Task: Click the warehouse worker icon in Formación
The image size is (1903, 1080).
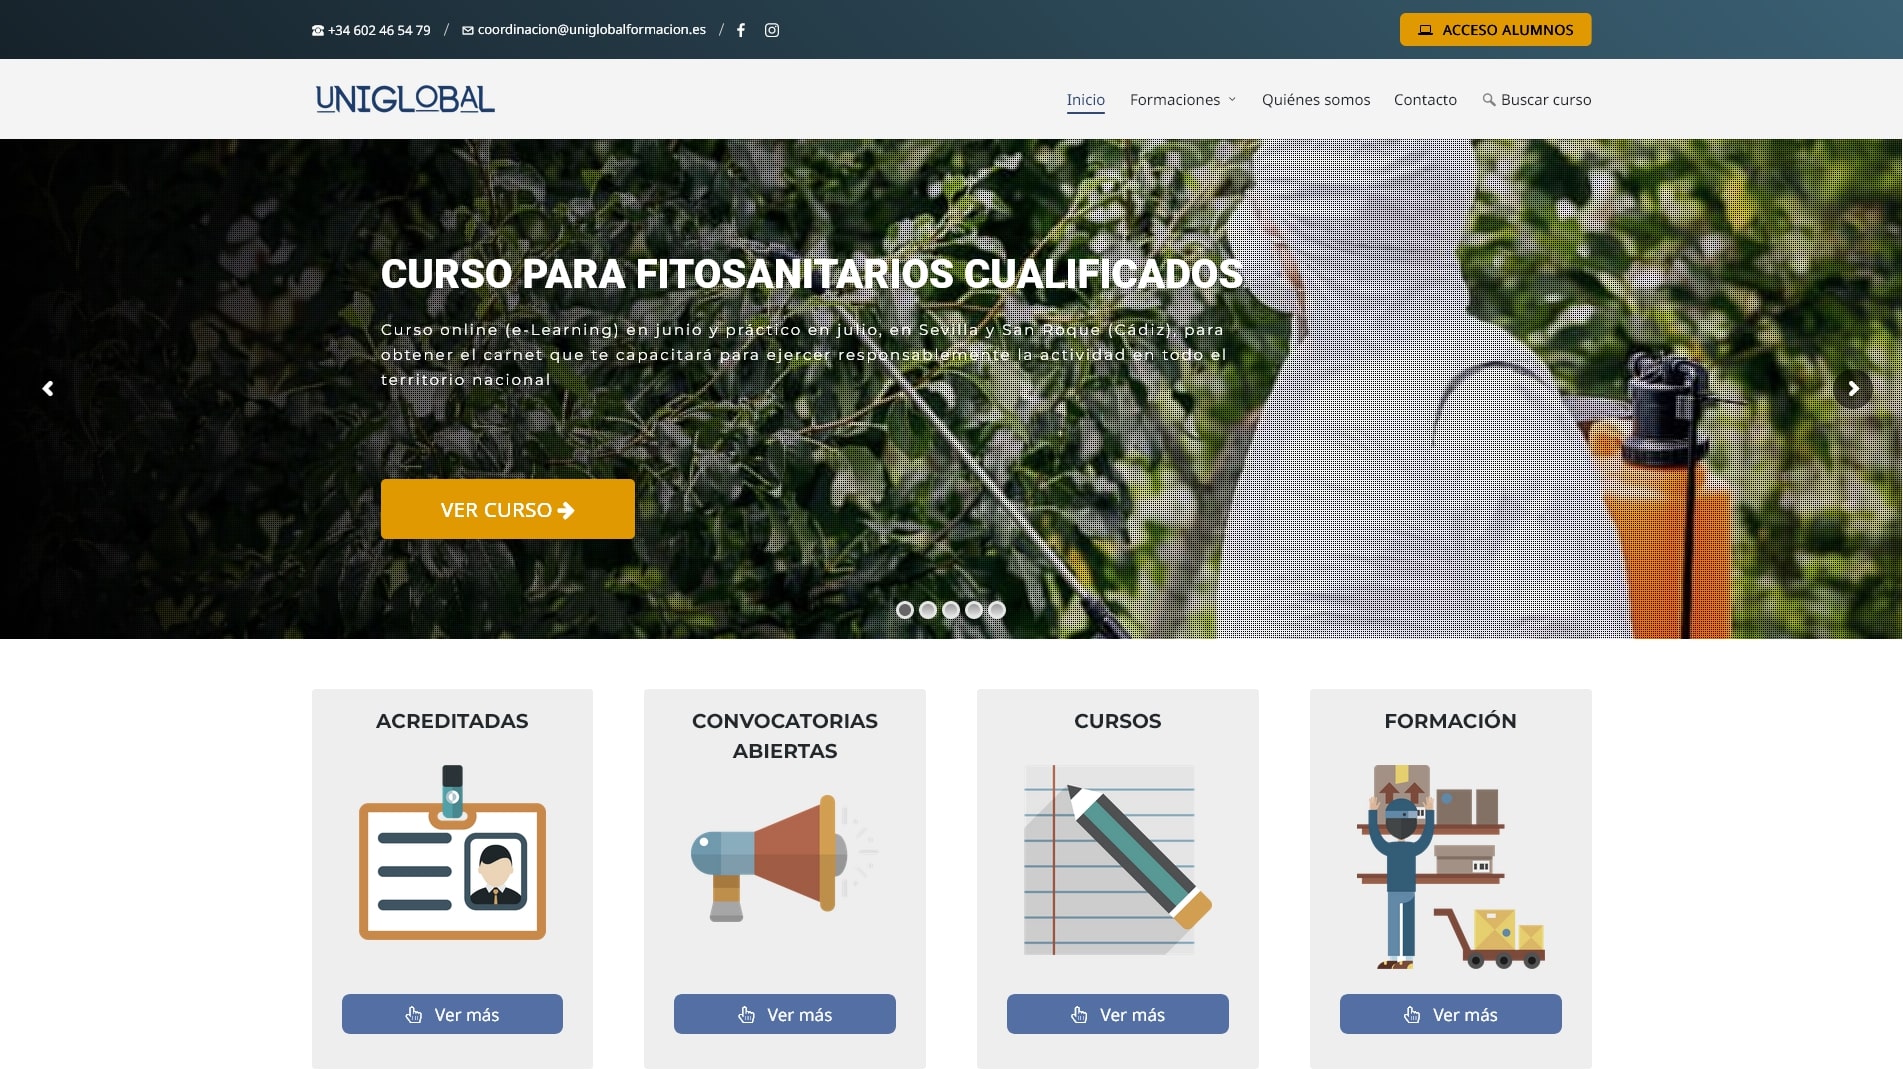Action: 1450,867
